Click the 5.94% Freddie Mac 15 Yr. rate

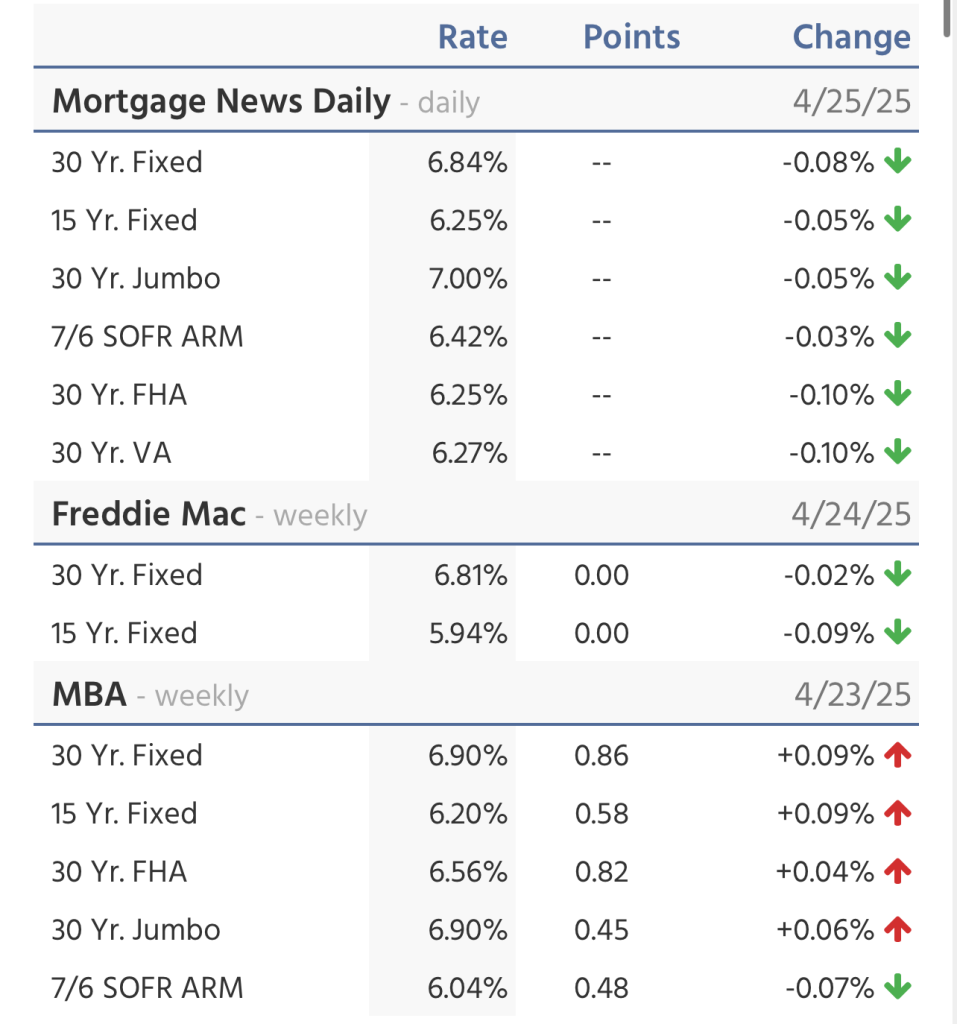468,633
